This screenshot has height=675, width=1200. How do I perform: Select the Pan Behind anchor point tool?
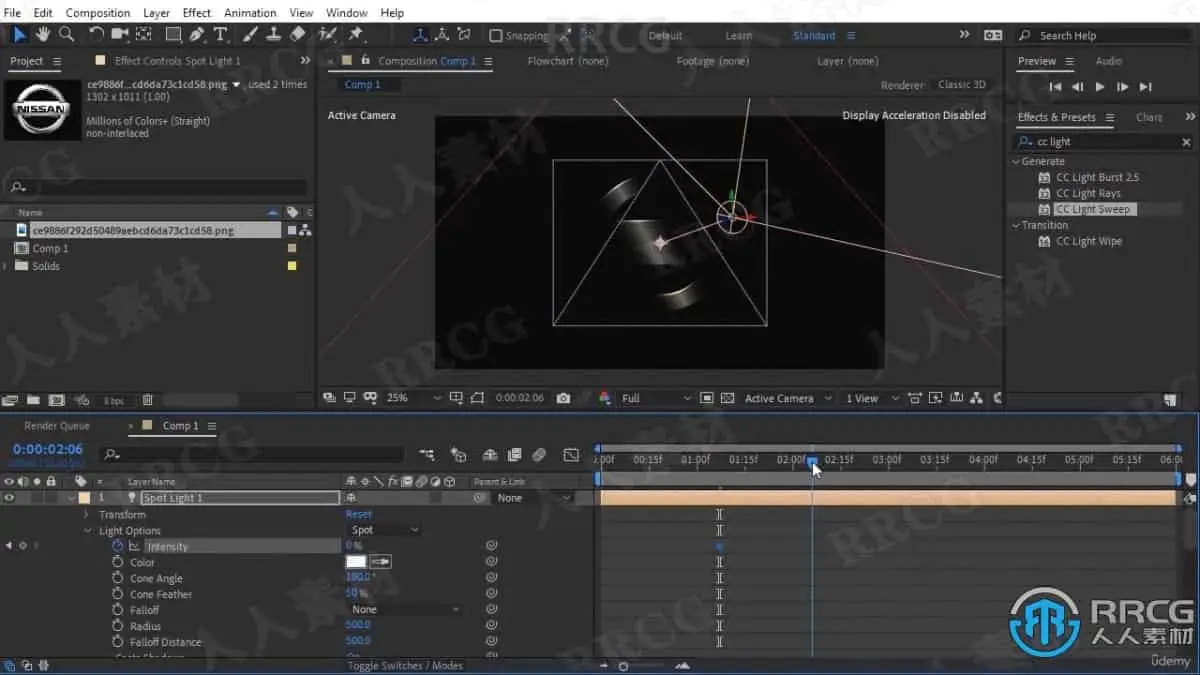click(x=144, y=34)
